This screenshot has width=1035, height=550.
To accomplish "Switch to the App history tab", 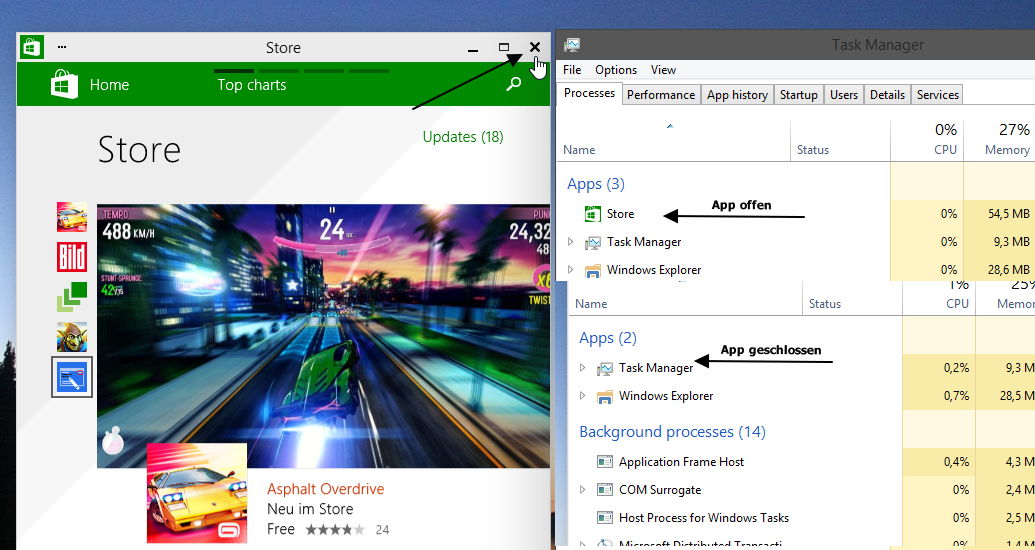I will pyautogui.click(x=737, y=94).
